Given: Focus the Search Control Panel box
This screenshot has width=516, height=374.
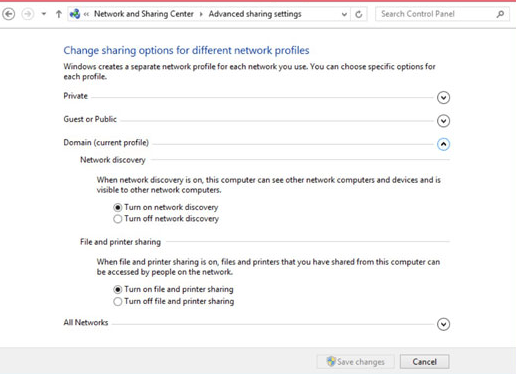Looking at the screenshot, I should 442,14.
